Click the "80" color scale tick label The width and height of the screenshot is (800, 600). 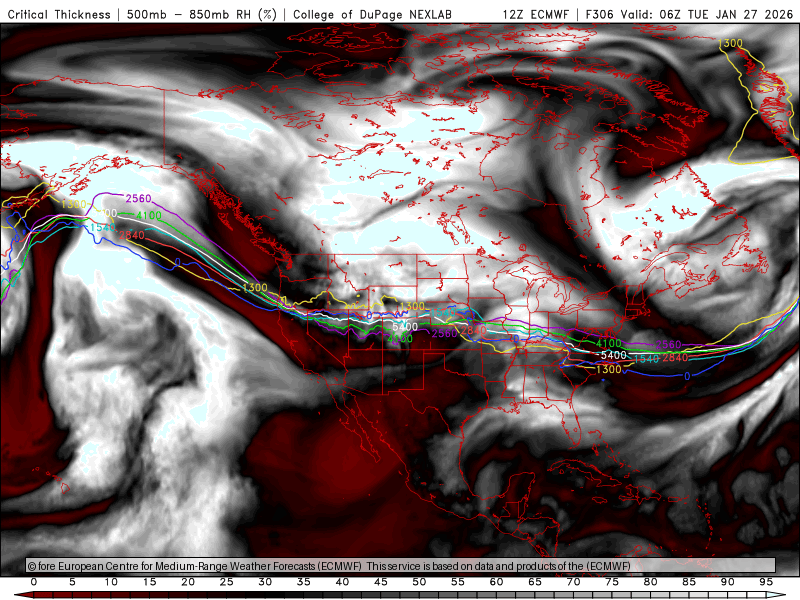(x=651, y=582)
